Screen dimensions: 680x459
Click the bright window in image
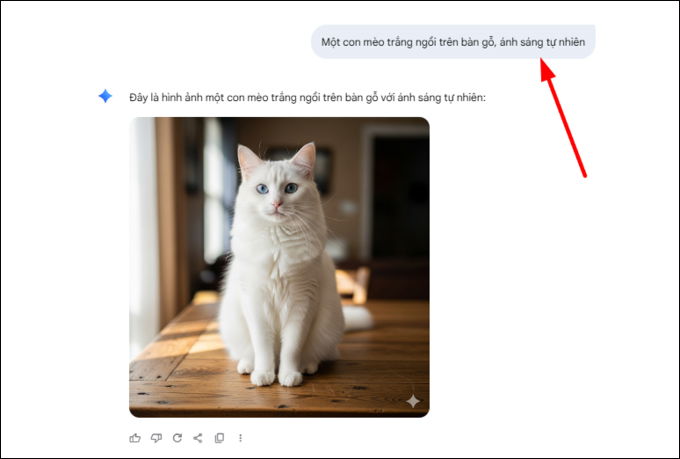click(214, 191)
